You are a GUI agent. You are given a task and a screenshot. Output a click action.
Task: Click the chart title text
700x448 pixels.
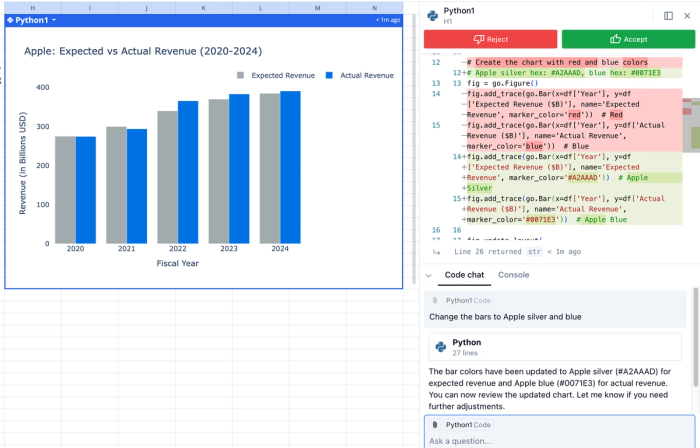(x=143, y=51)
